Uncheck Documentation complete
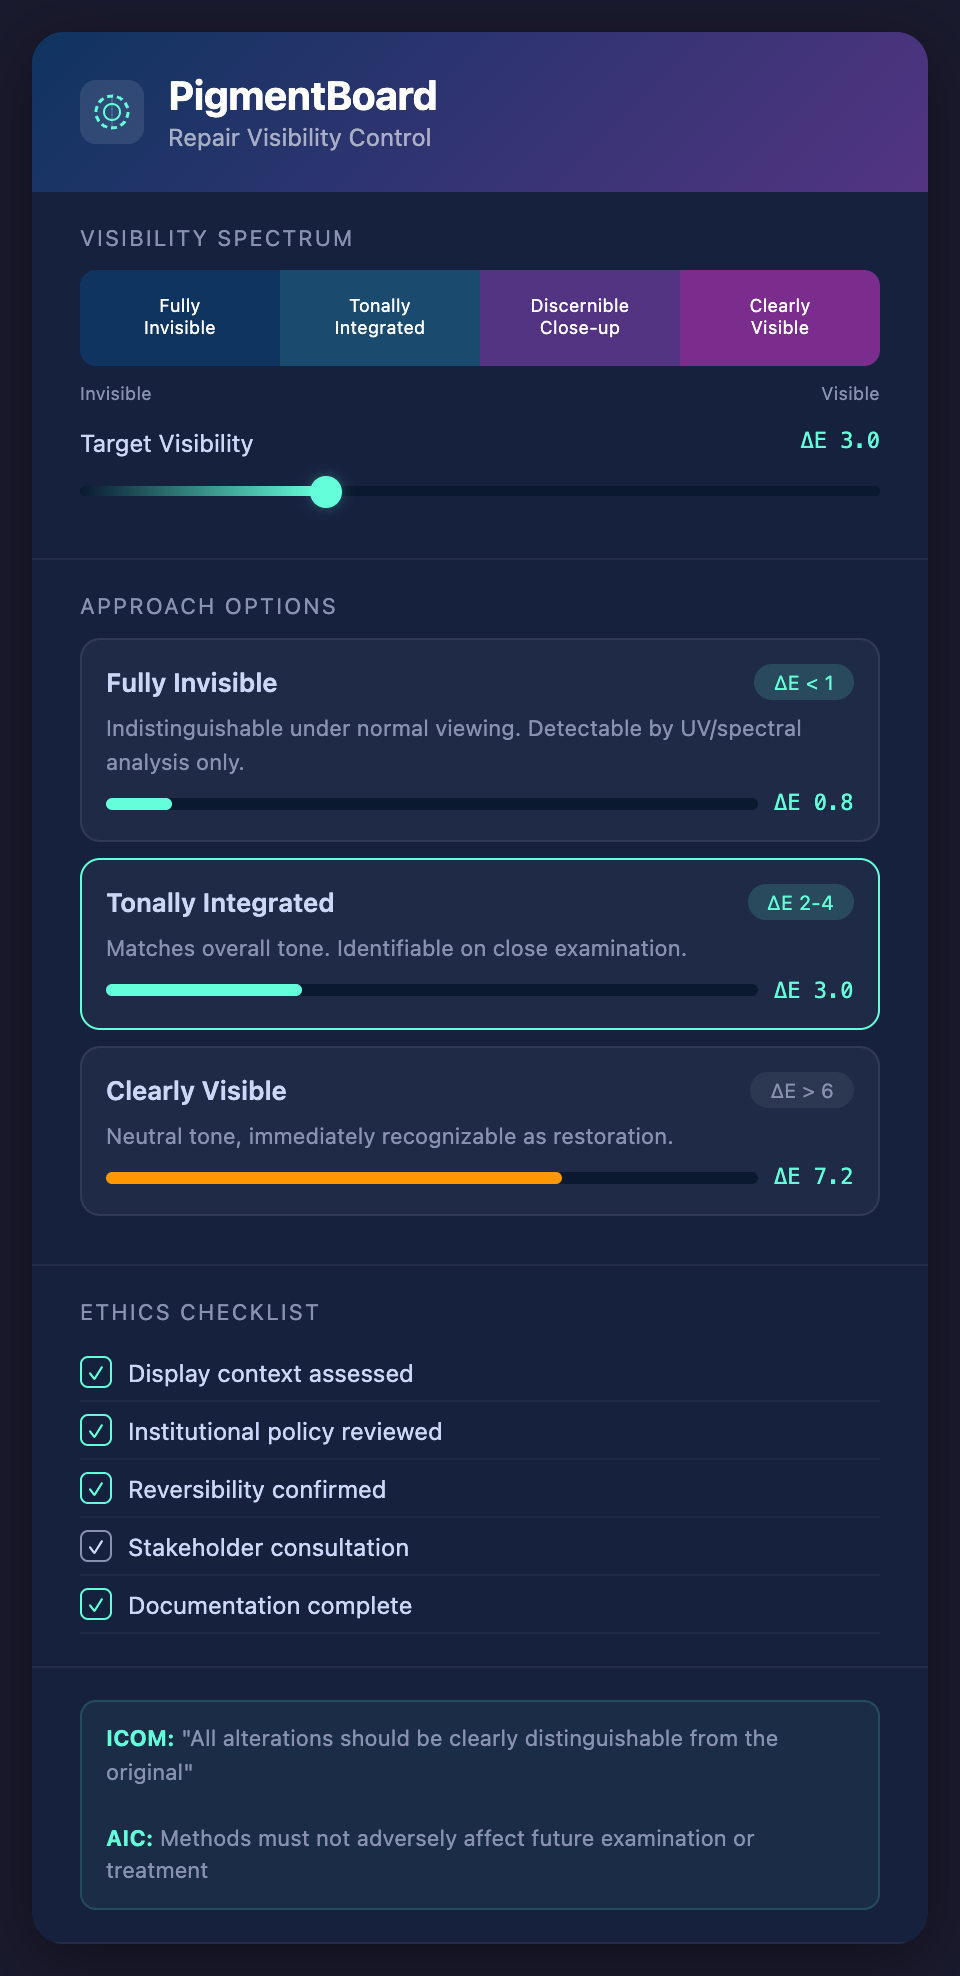The image size is (960, 1976). [x=96, y=1605]
